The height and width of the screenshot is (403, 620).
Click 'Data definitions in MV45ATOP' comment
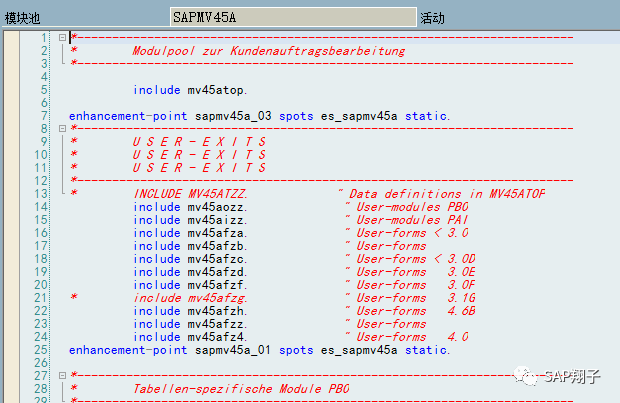(447, 194)
